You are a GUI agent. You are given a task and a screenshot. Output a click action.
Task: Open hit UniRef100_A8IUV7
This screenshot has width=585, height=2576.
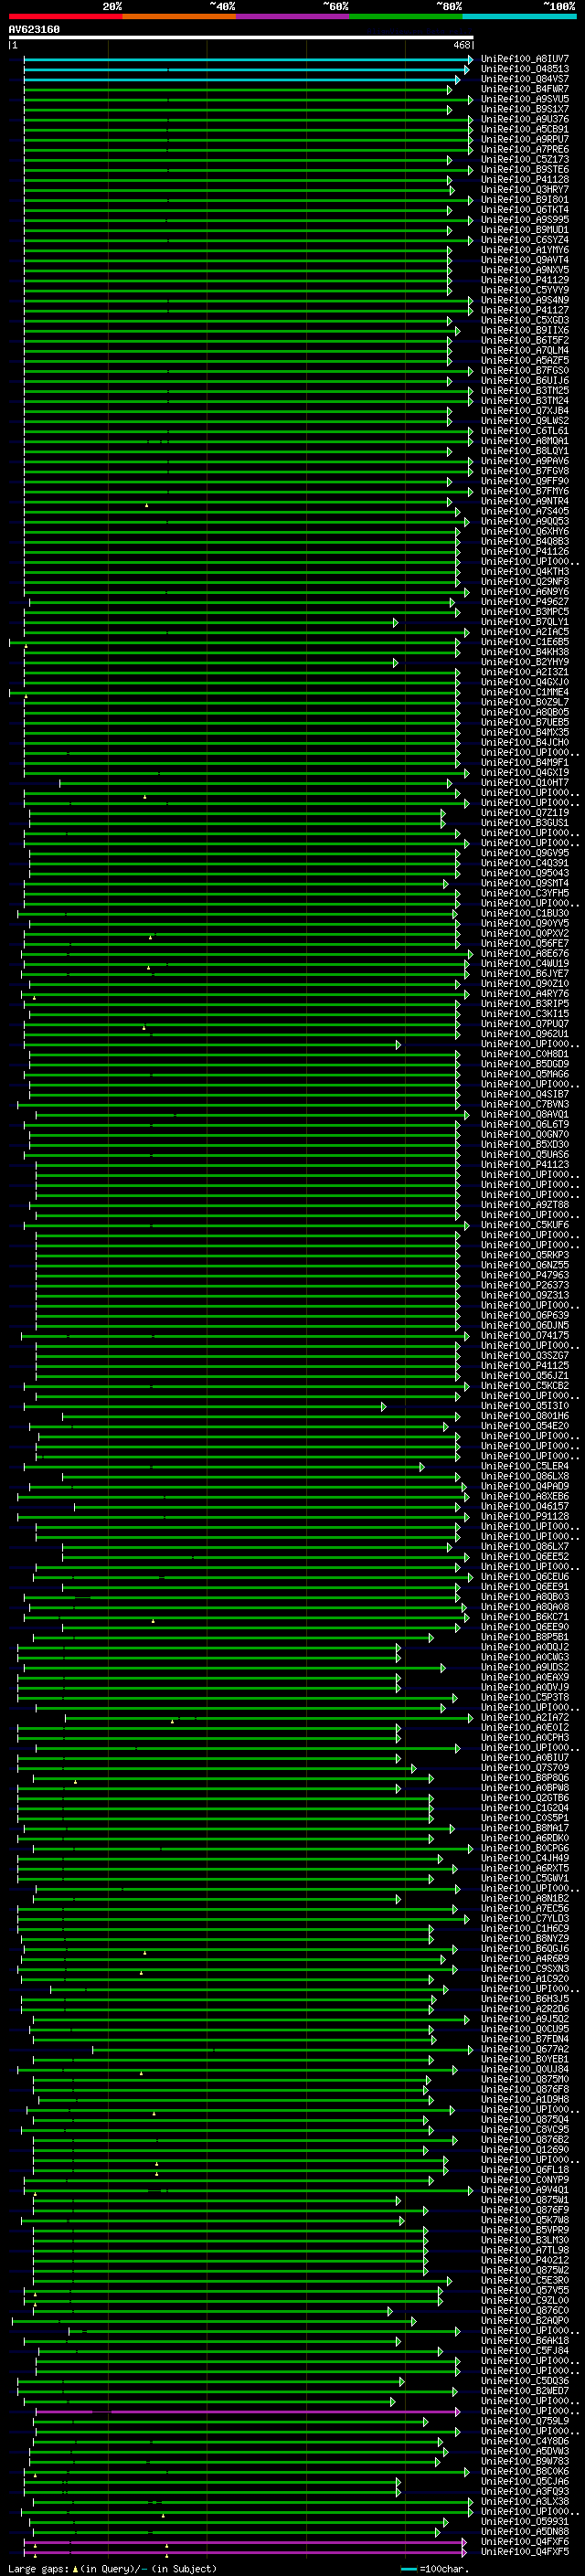click(x=525, y=59)
